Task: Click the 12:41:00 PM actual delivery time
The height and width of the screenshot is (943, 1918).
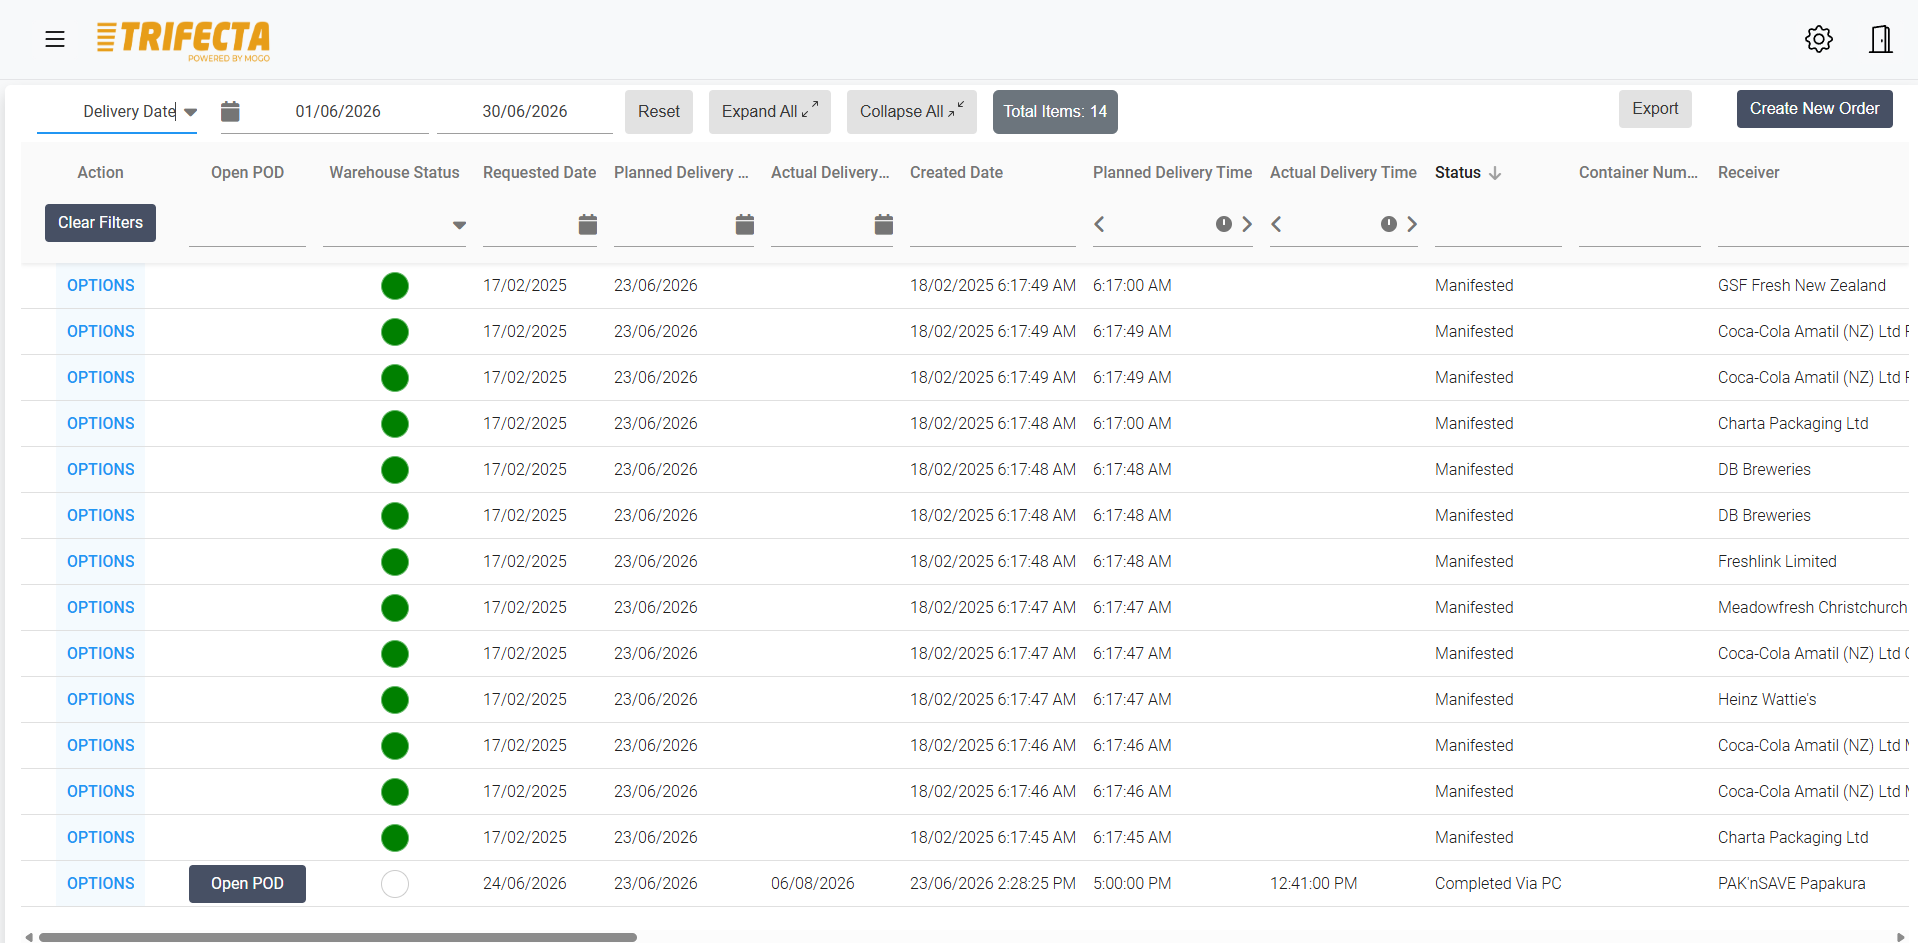Action: (x=1314, y=884)
